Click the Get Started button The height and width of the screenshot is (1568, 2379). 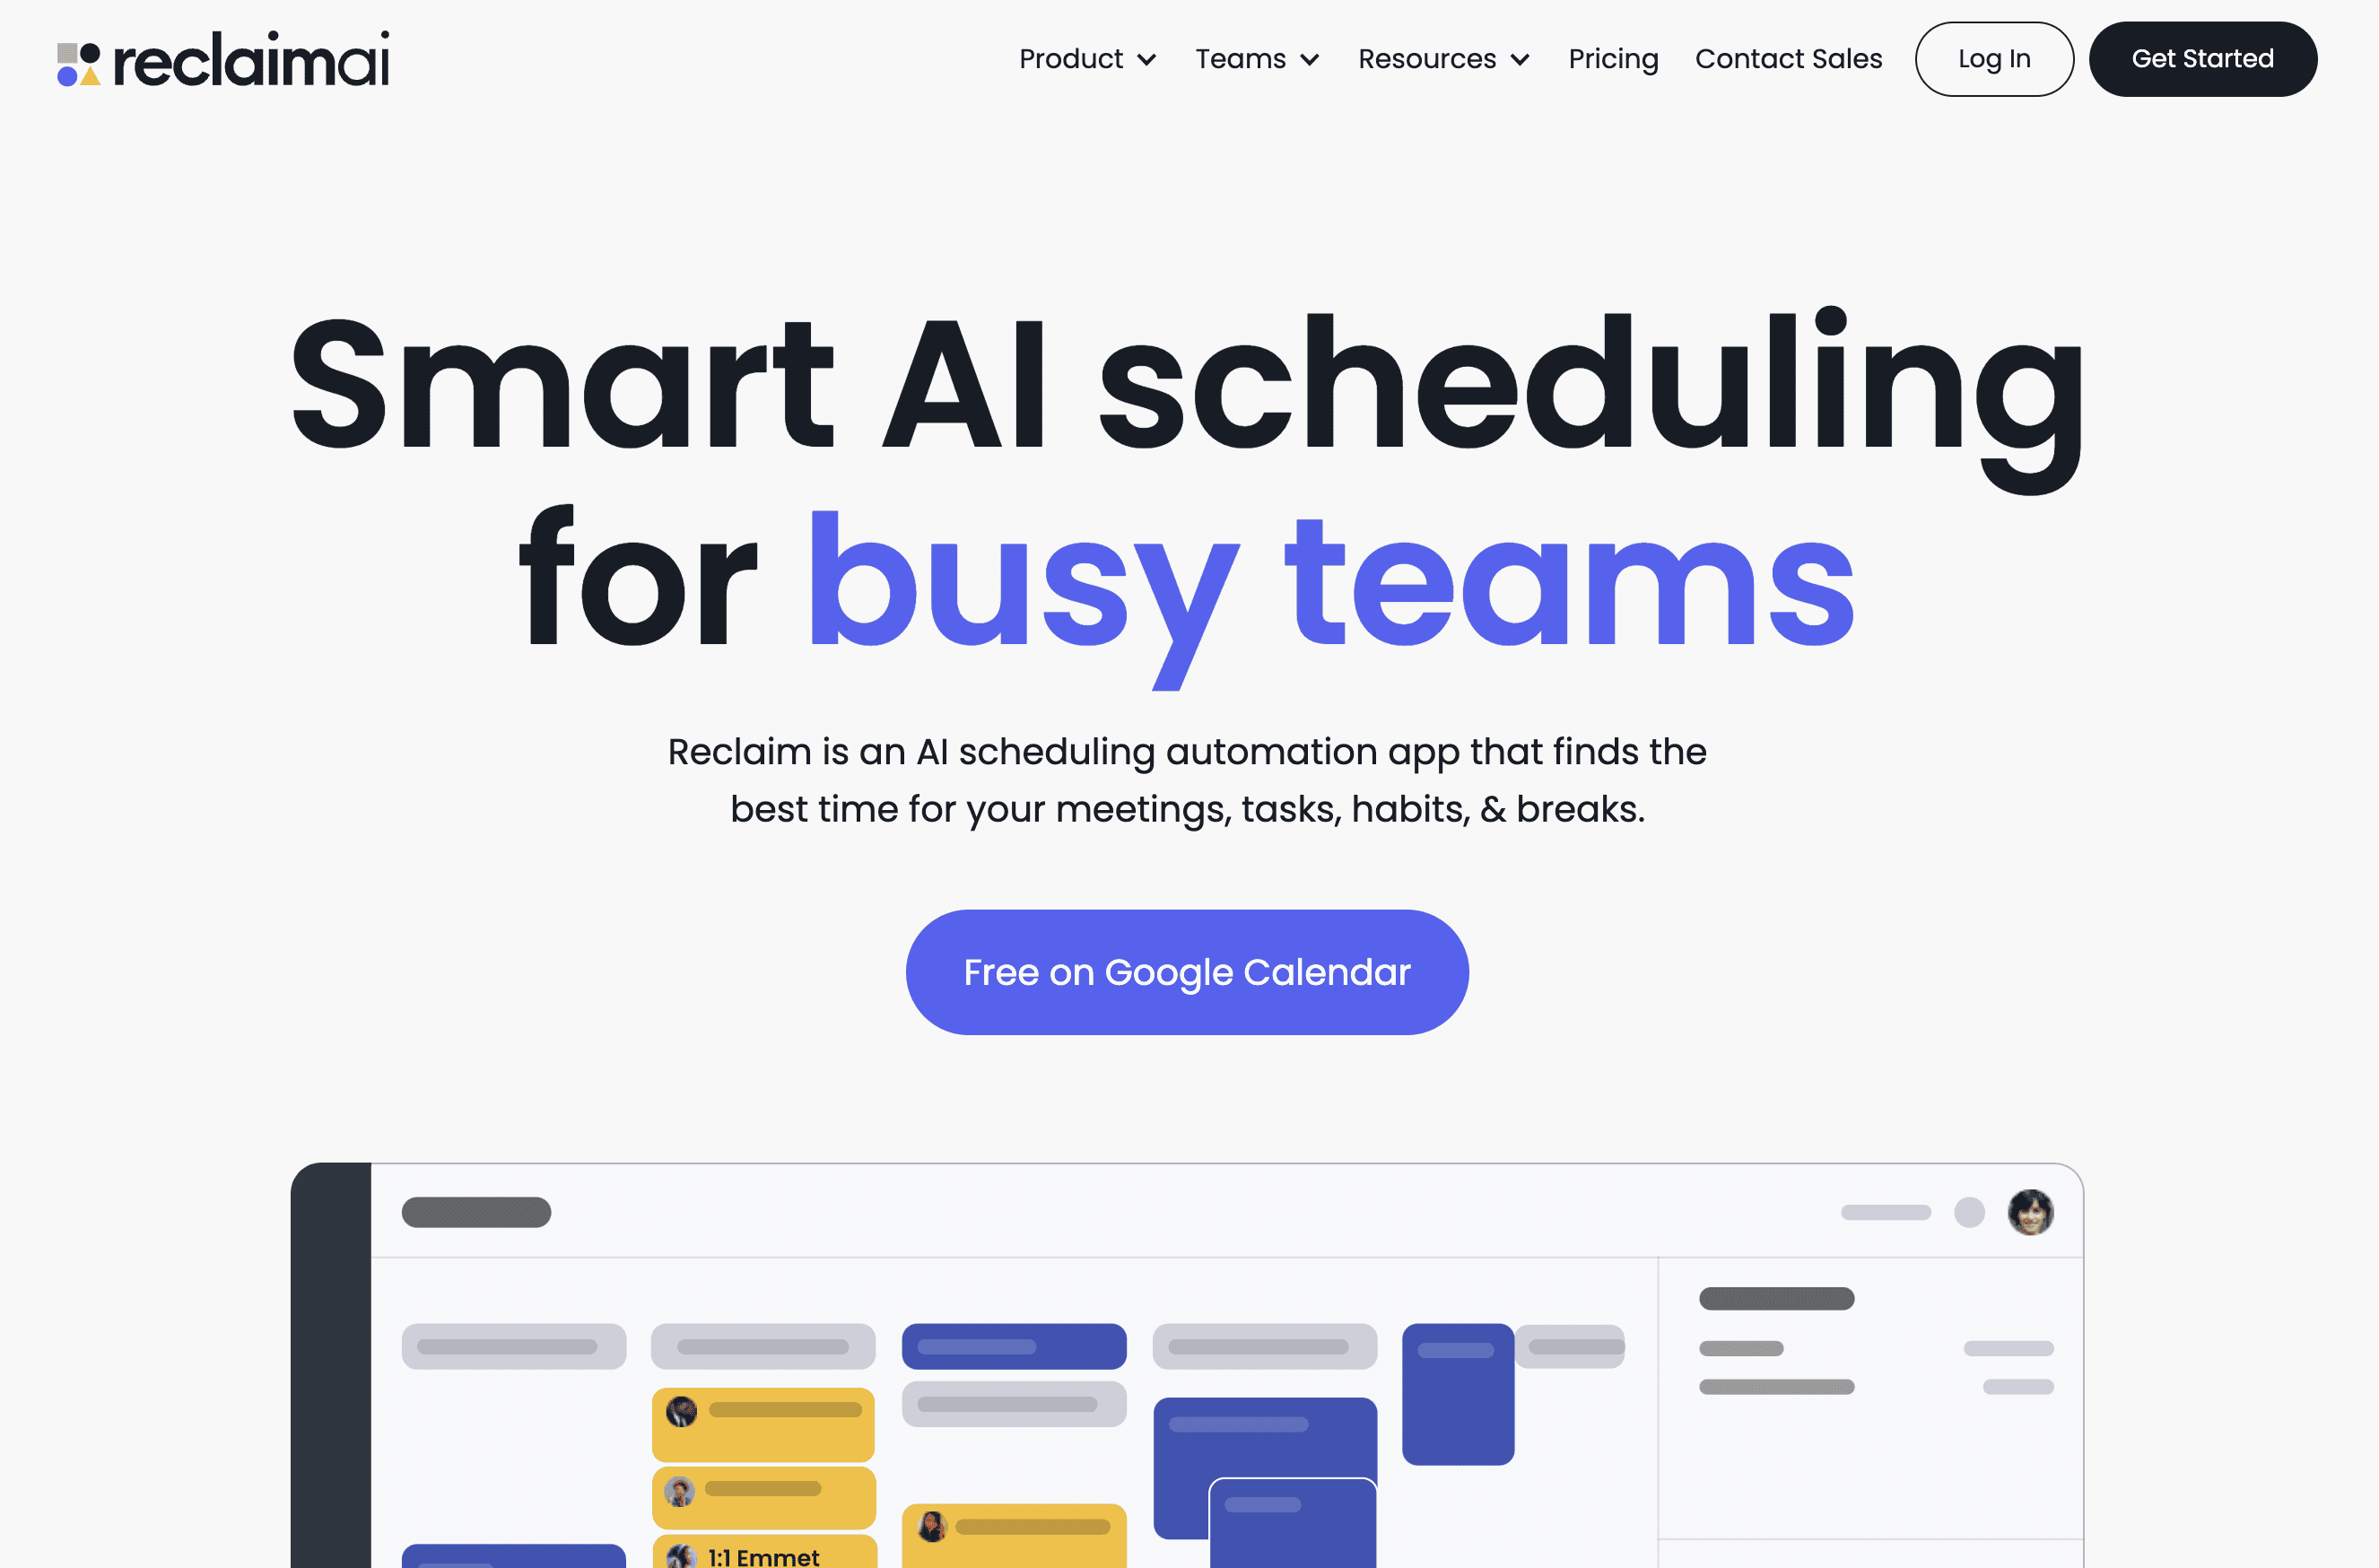2202,57
